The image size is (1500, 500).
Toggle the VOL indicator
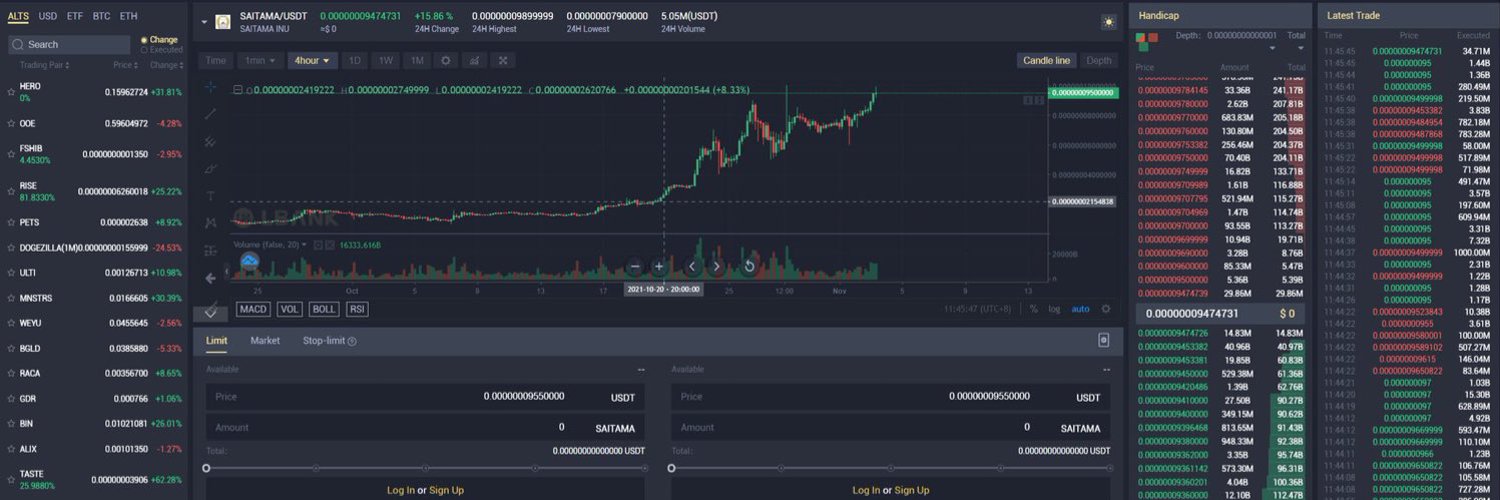click(290, 309)
